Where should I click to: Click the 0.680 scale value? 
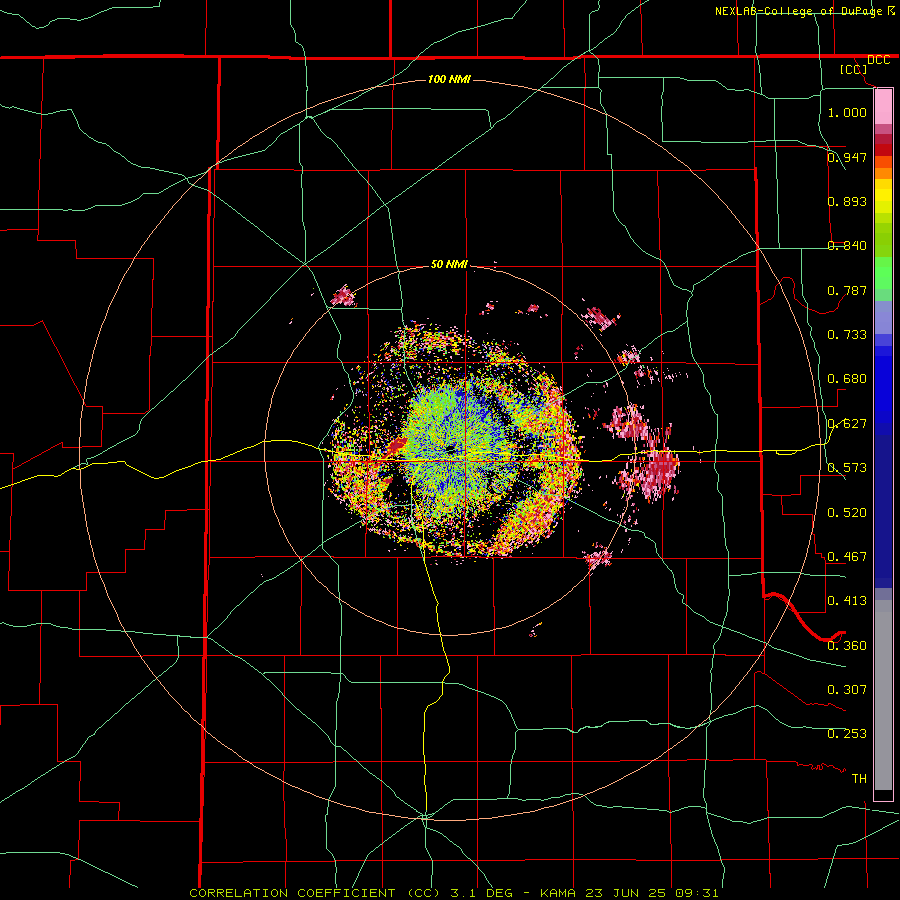[x=847, y=378]
